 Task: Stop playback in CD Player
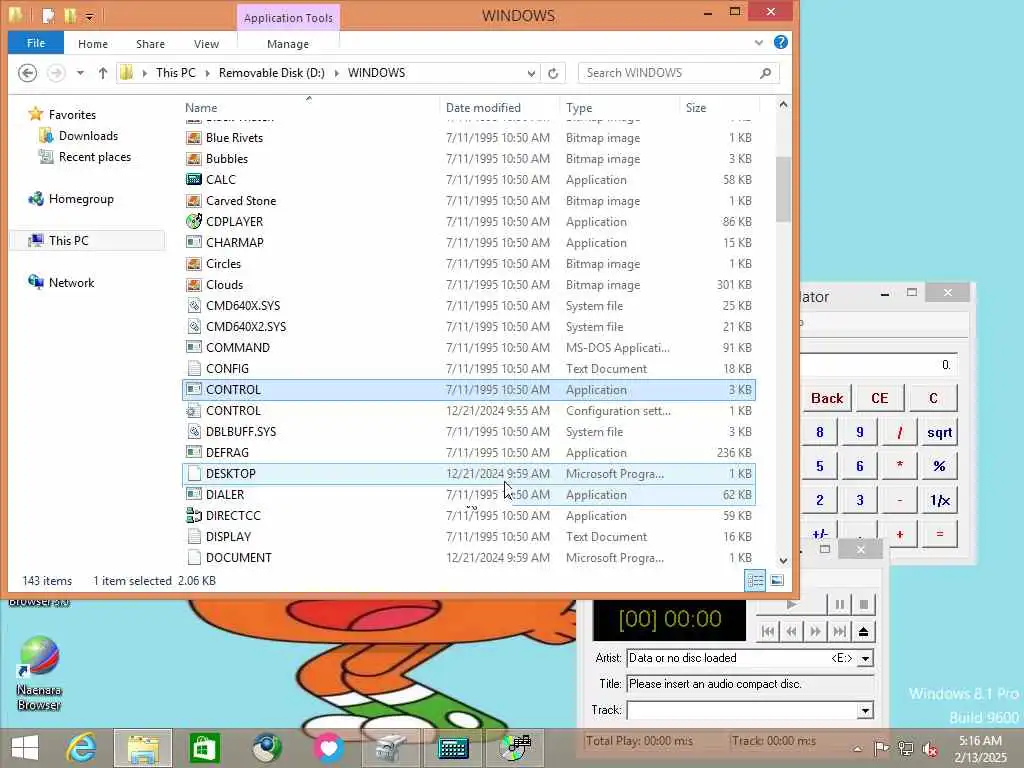tap(863, 605)
